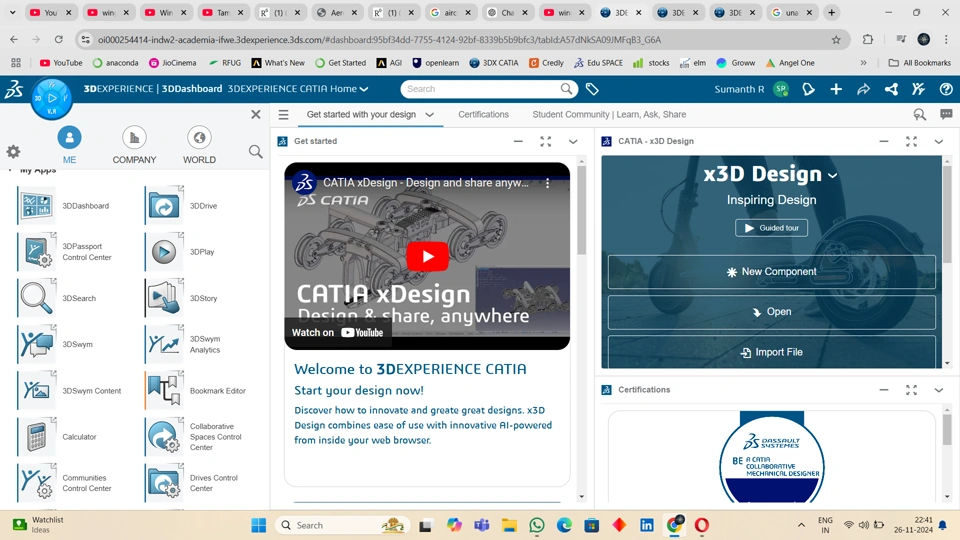Screen dimensions: 960x540
Task: Expand CATIA x3D Design widget menu
Action: (x=939, y=141)
